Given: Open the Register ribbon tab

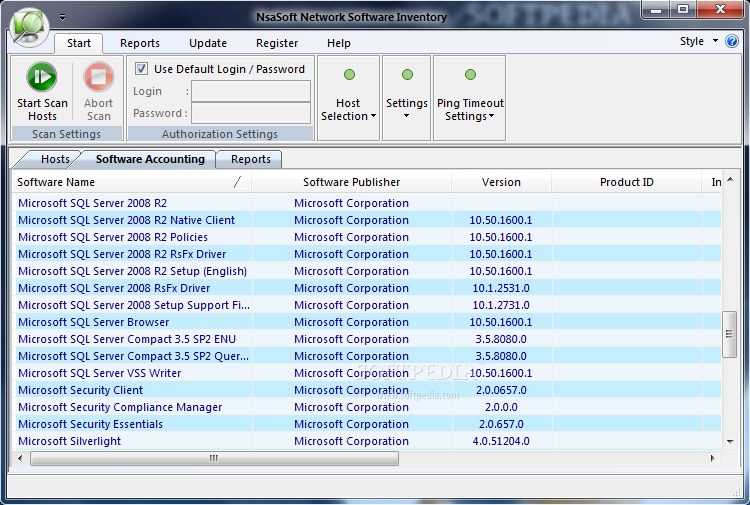Looking at the screenshot, I should (x=277, y=43).
